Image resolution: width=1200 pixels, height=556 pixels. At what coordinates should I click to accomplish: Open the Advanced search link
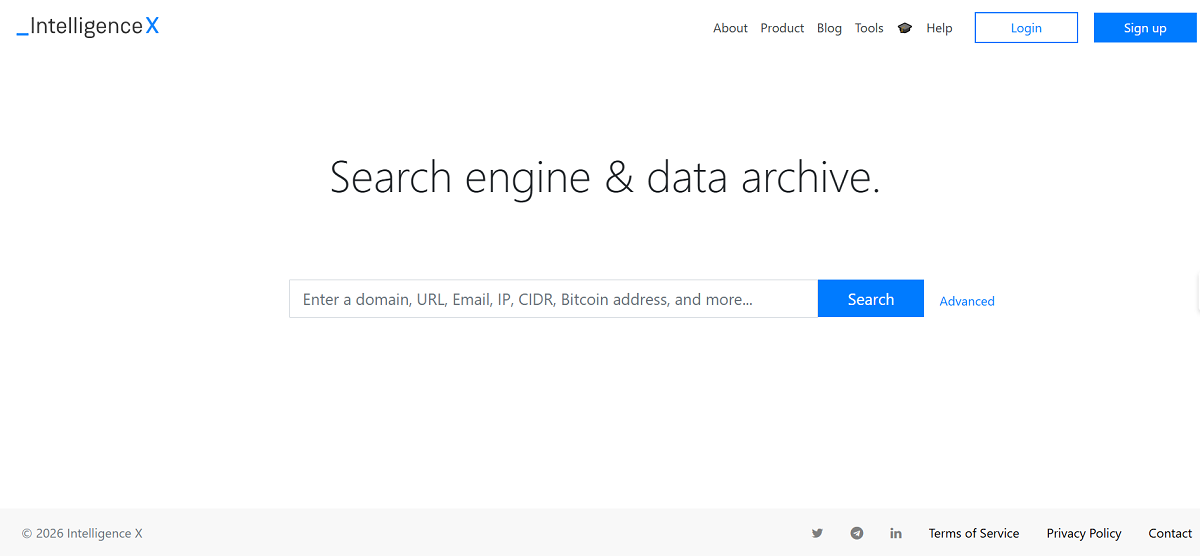coord(967,301)
